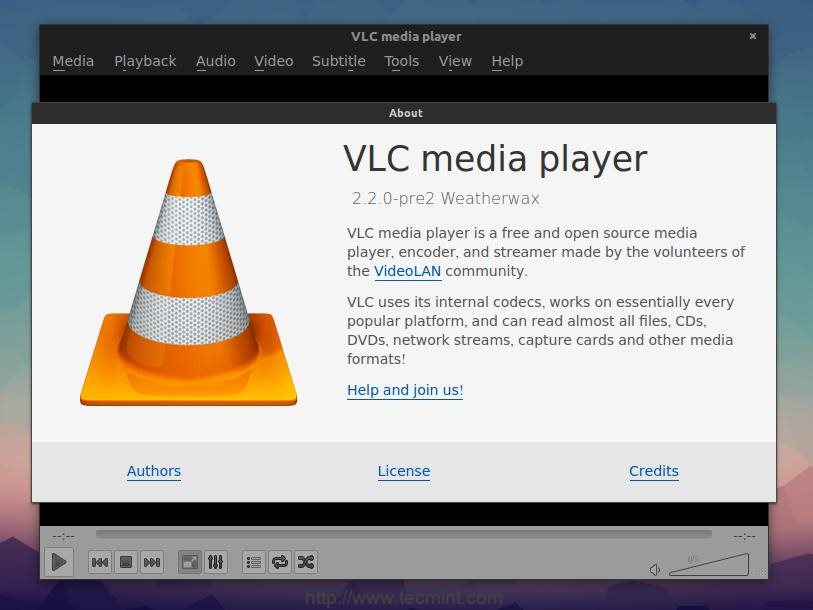
Task: Expand the Tools menu
Action: pos(401,61)
